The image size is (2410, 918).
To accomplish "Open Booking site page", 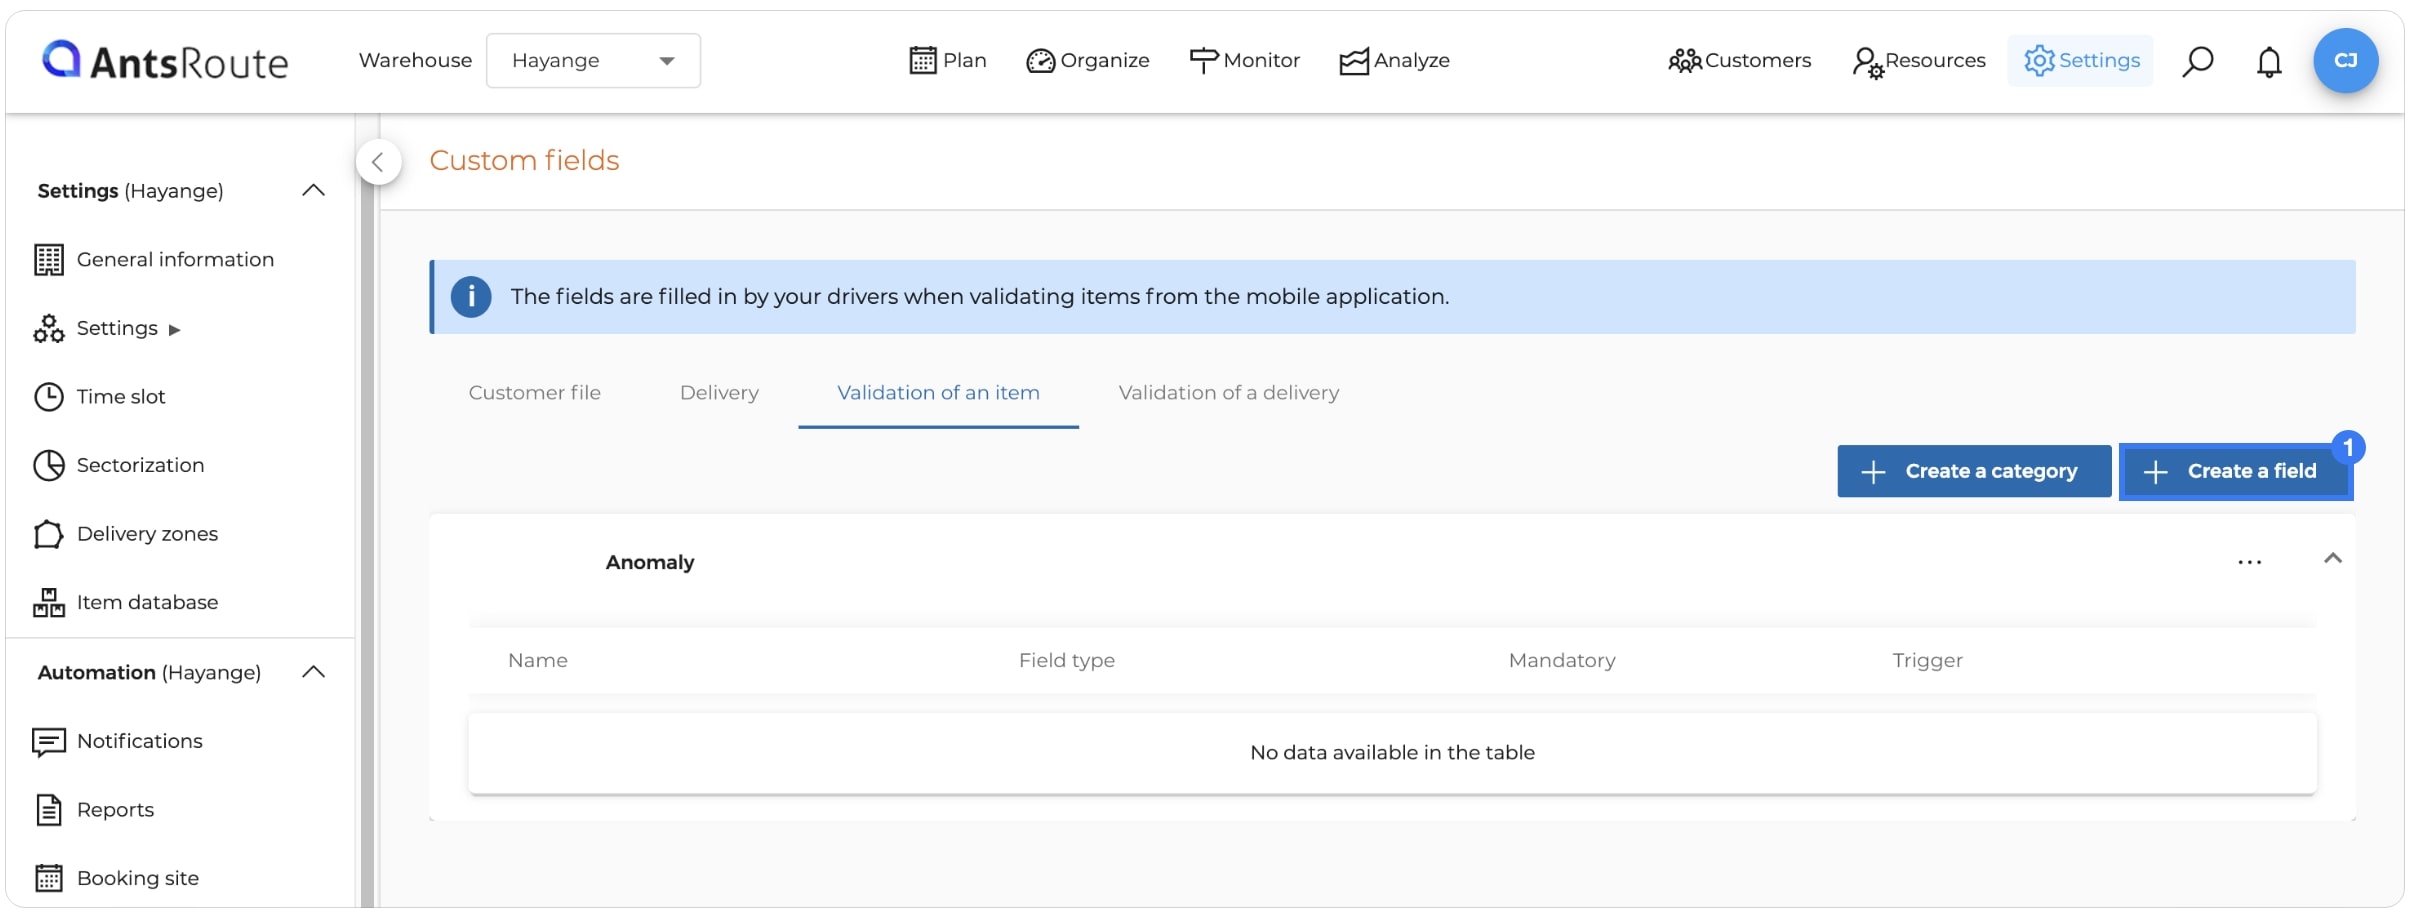I will [x=138, y=879].
